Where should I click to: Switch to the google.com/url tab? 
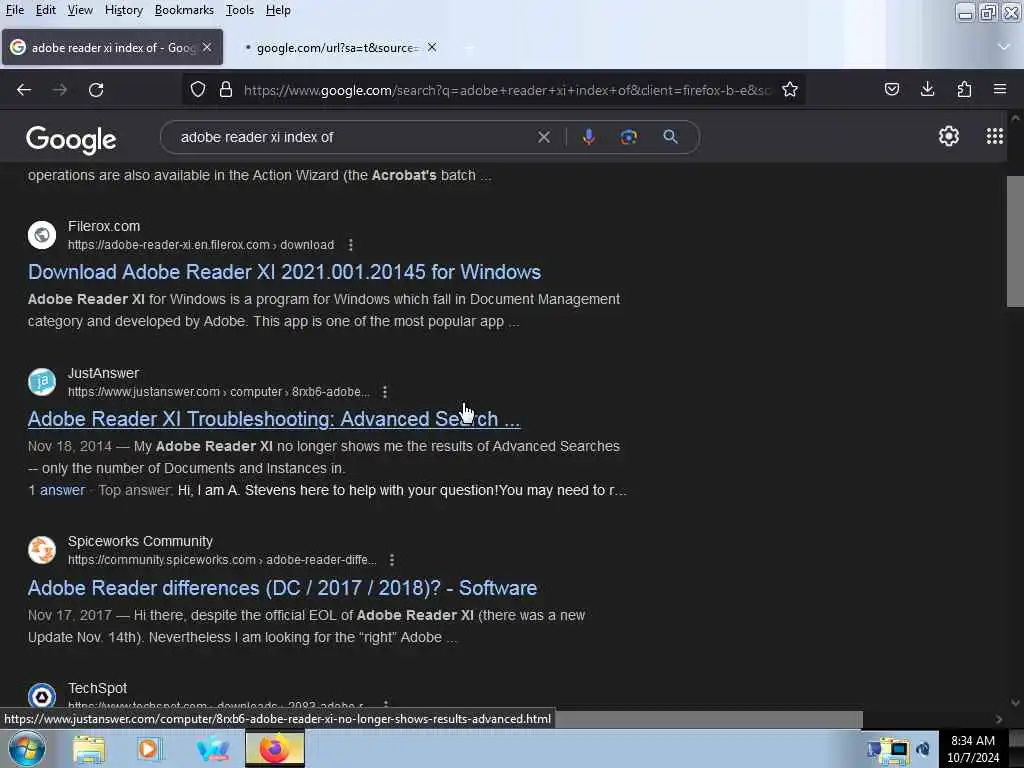point(336,48)
